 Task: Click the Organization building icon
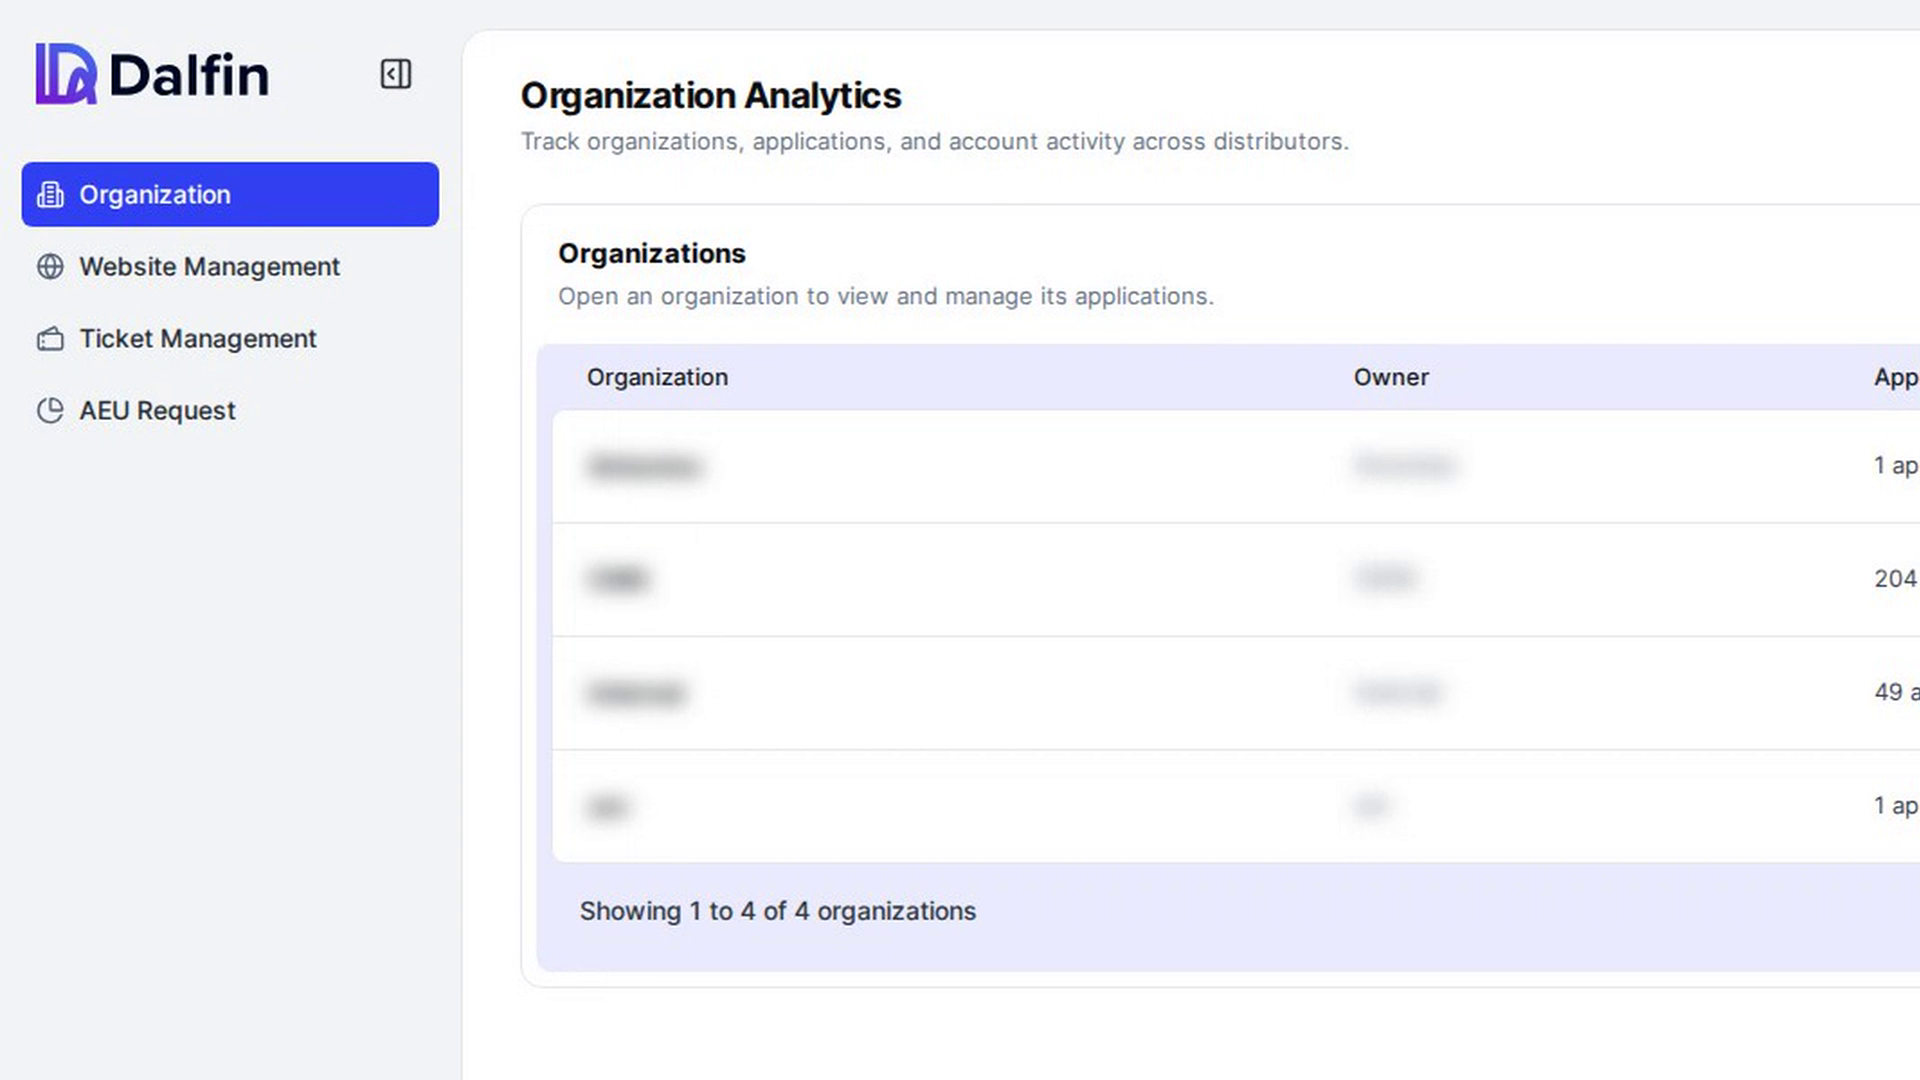click(50, 194)
